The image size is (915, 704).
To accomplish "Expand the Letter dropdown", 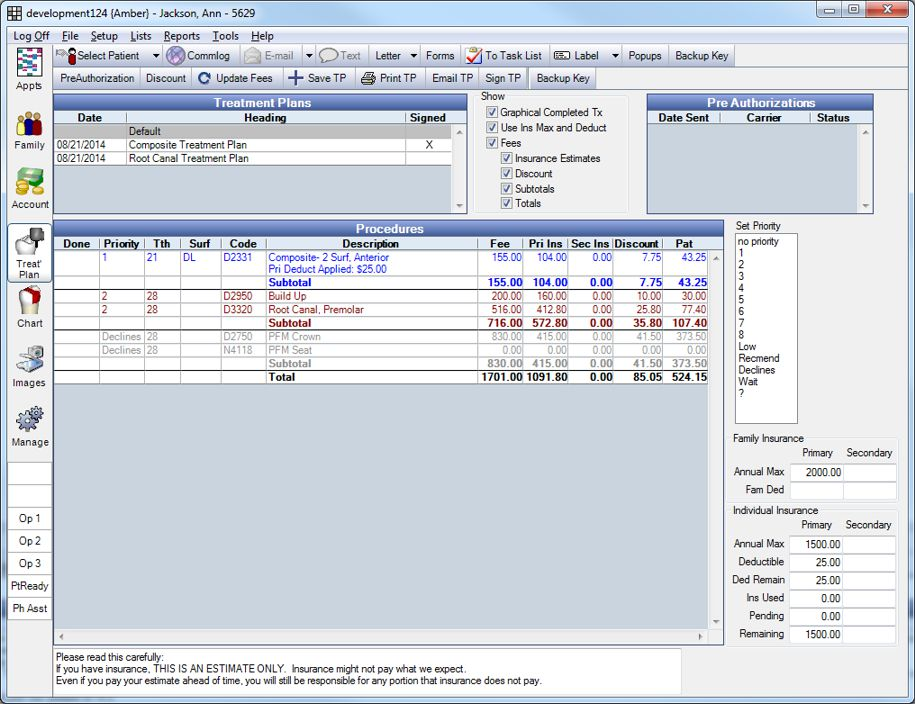I will coord(412,55).
